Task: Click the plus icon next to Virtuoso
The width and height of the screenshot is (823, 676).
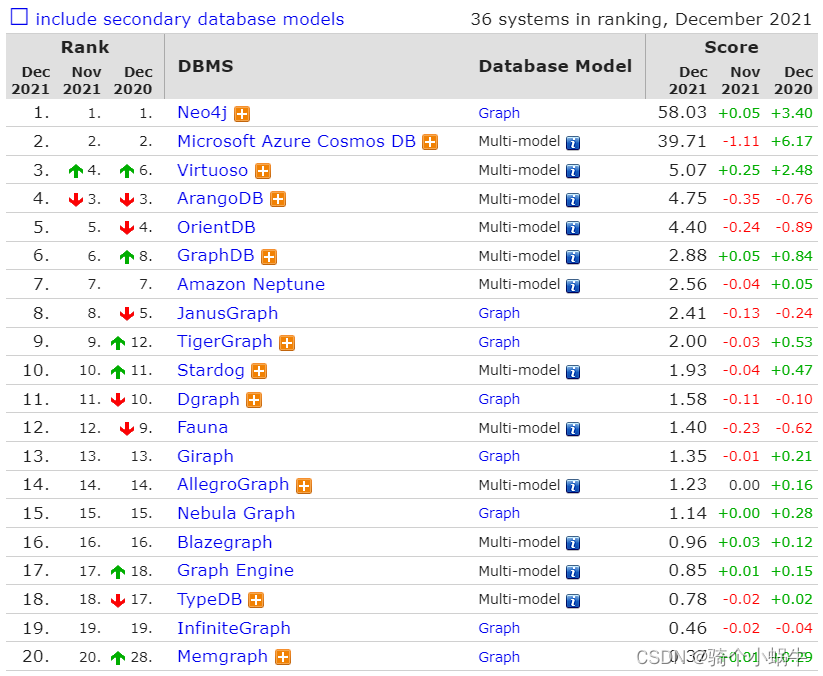Action: point(263,171)
